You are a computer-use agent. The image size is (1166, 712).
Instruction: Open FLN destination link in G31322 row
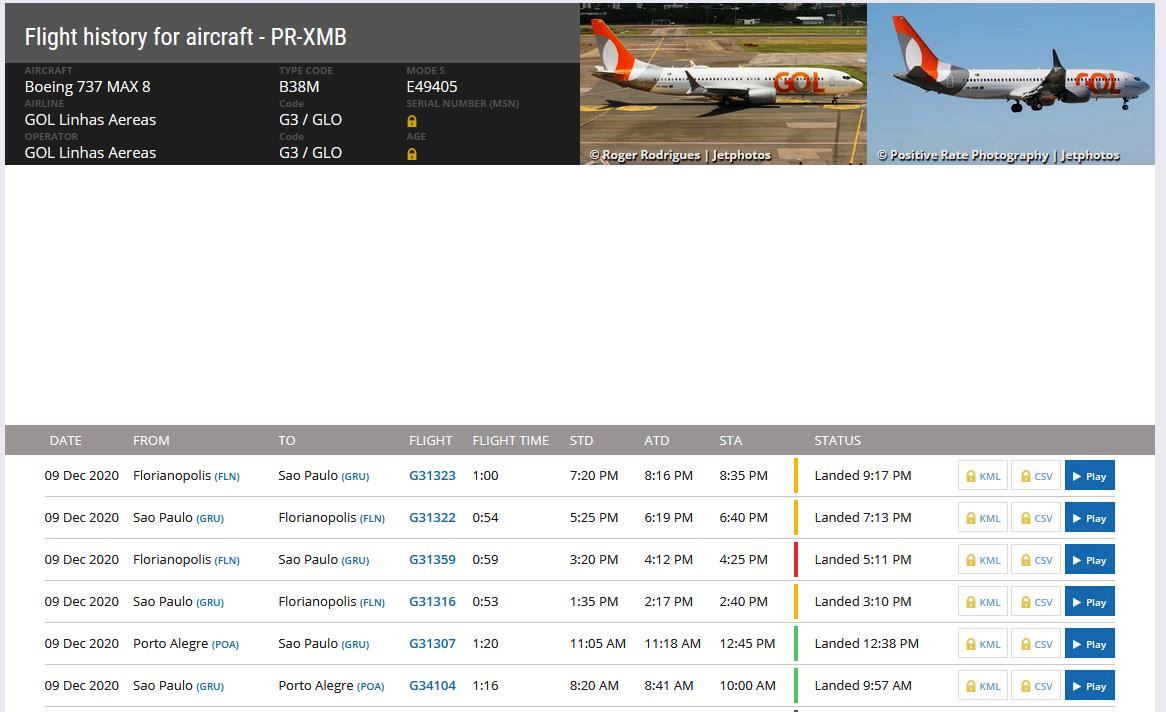pos(373,519)
